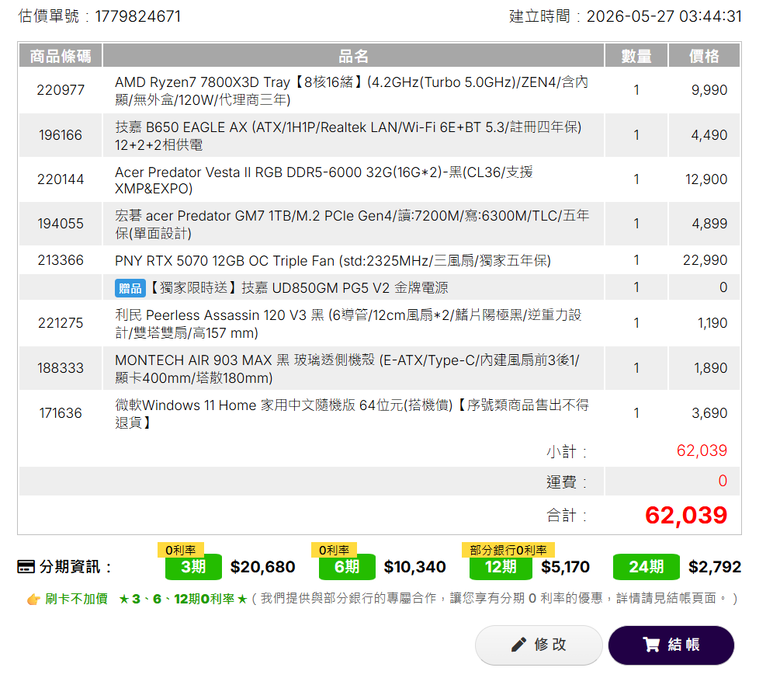Click the estimate number 1779824671
The height and width of the screenshot is (678, 780).
(137, 16)
